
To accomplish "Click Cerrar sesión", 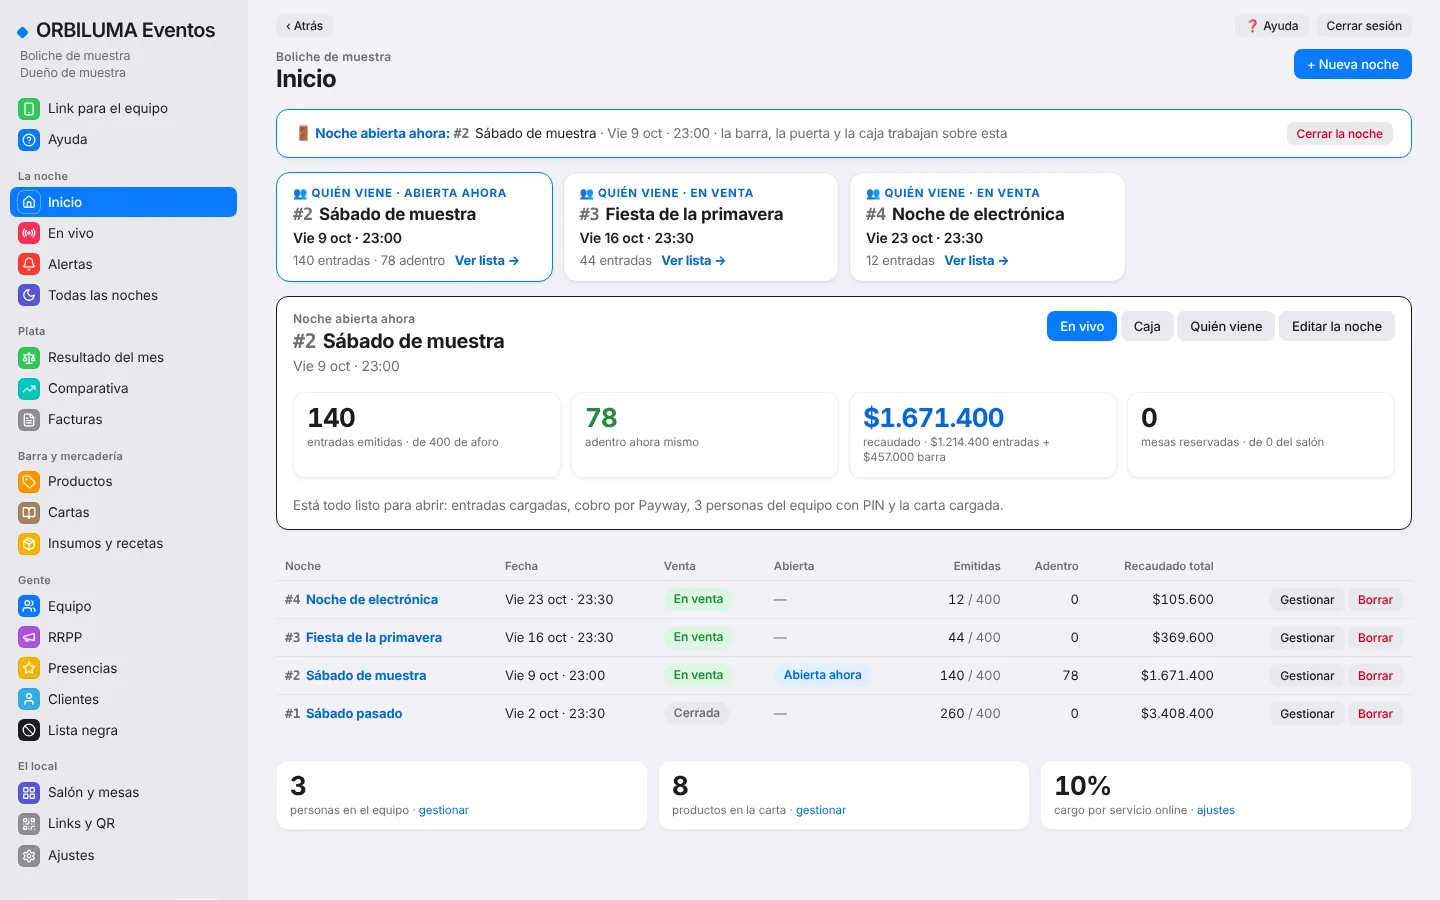I will point(1364,26).
